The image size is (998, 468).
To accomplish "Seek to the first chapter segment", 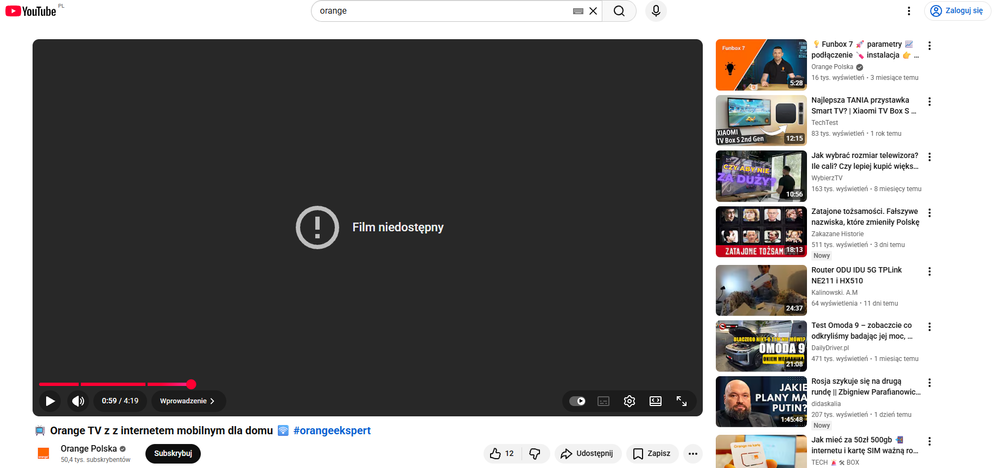I will pos(59,384).
